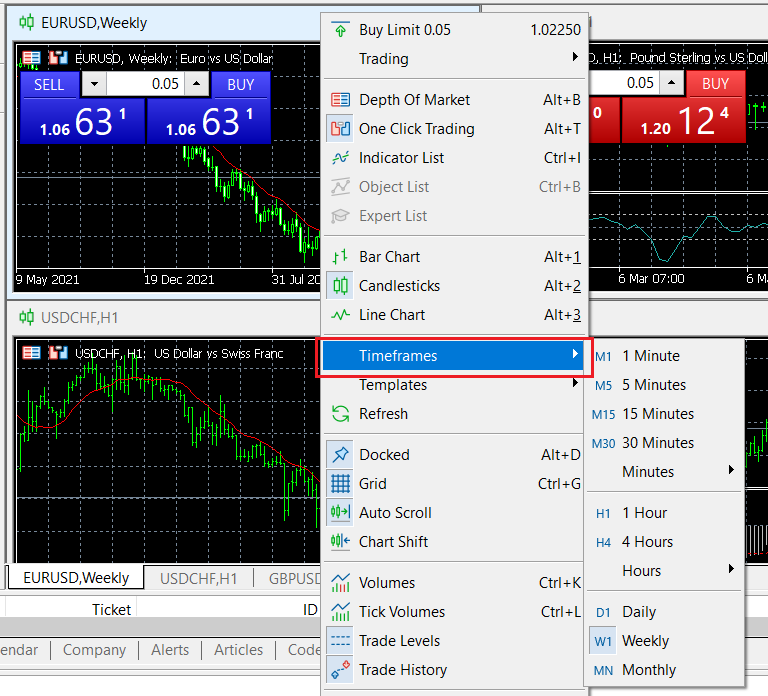Click the red BUY button on GBPUSD

715,84
